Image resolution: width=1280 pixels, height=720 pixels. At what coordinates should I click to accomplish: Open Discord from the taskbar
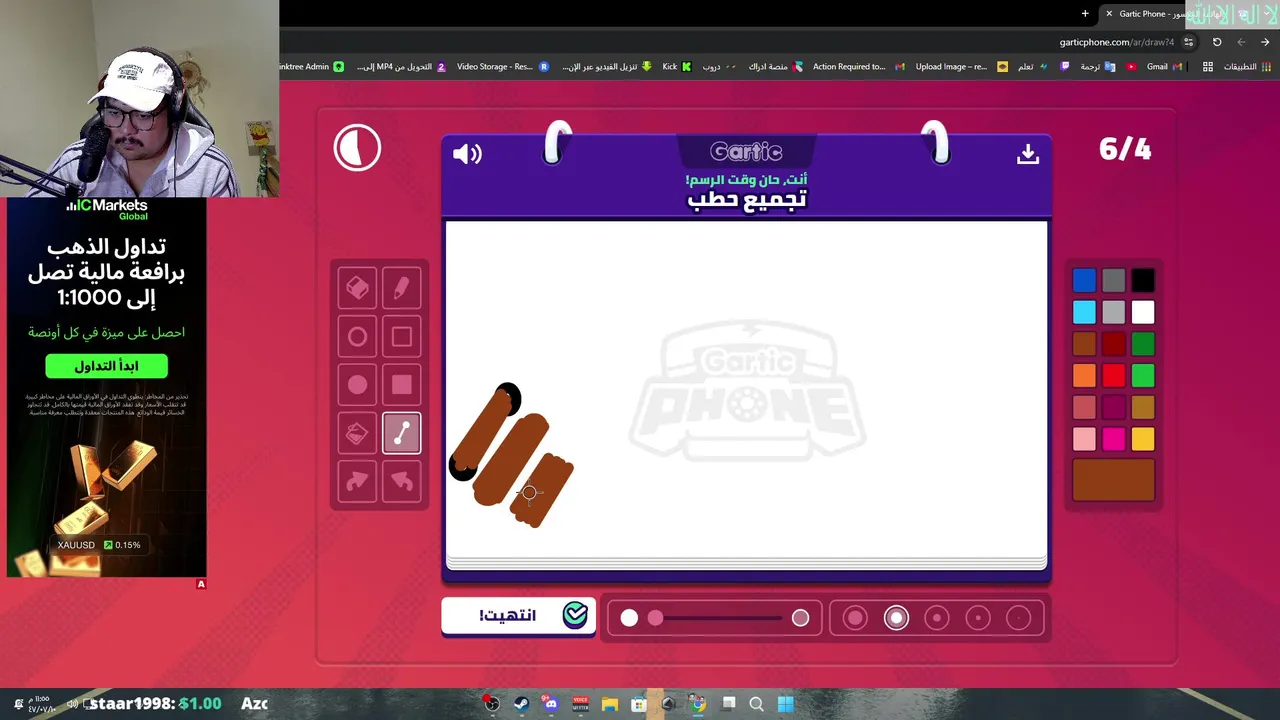pos(550,704)
